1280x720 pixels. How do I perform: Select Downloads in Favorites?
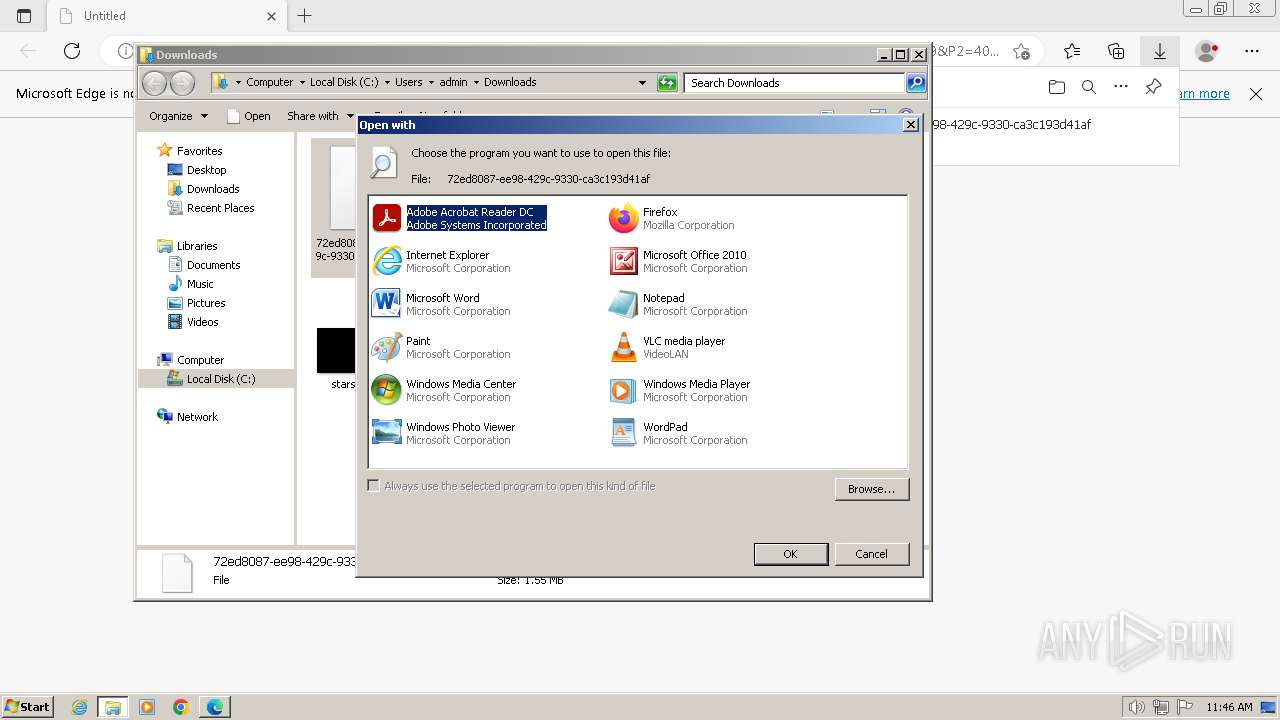[x=213, y=189]
